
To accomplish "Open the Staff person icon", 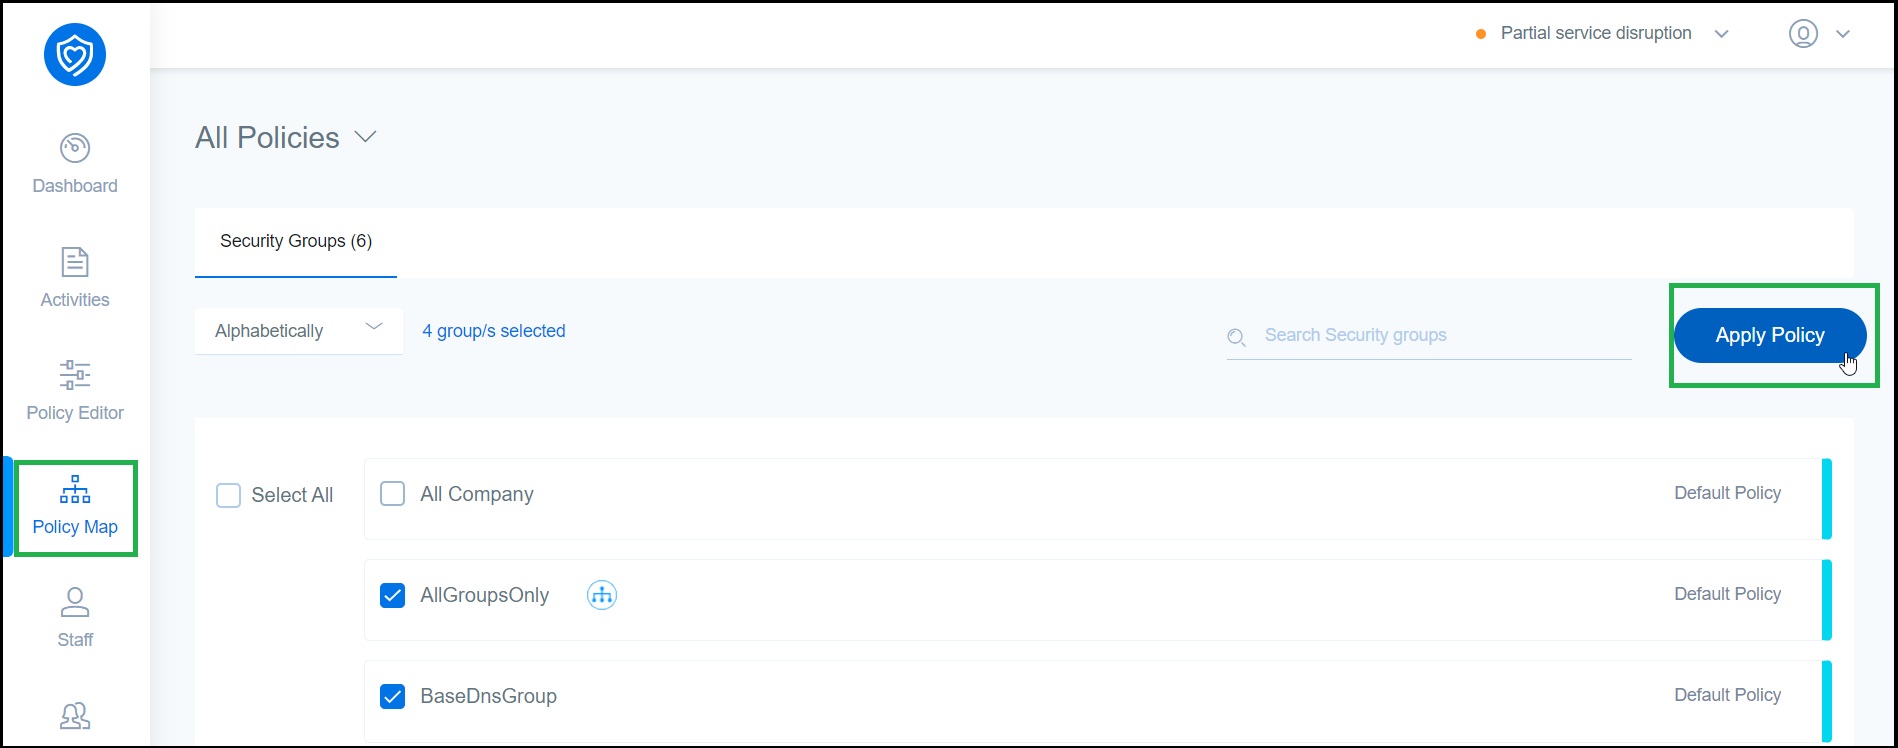I will pos(75,602).
